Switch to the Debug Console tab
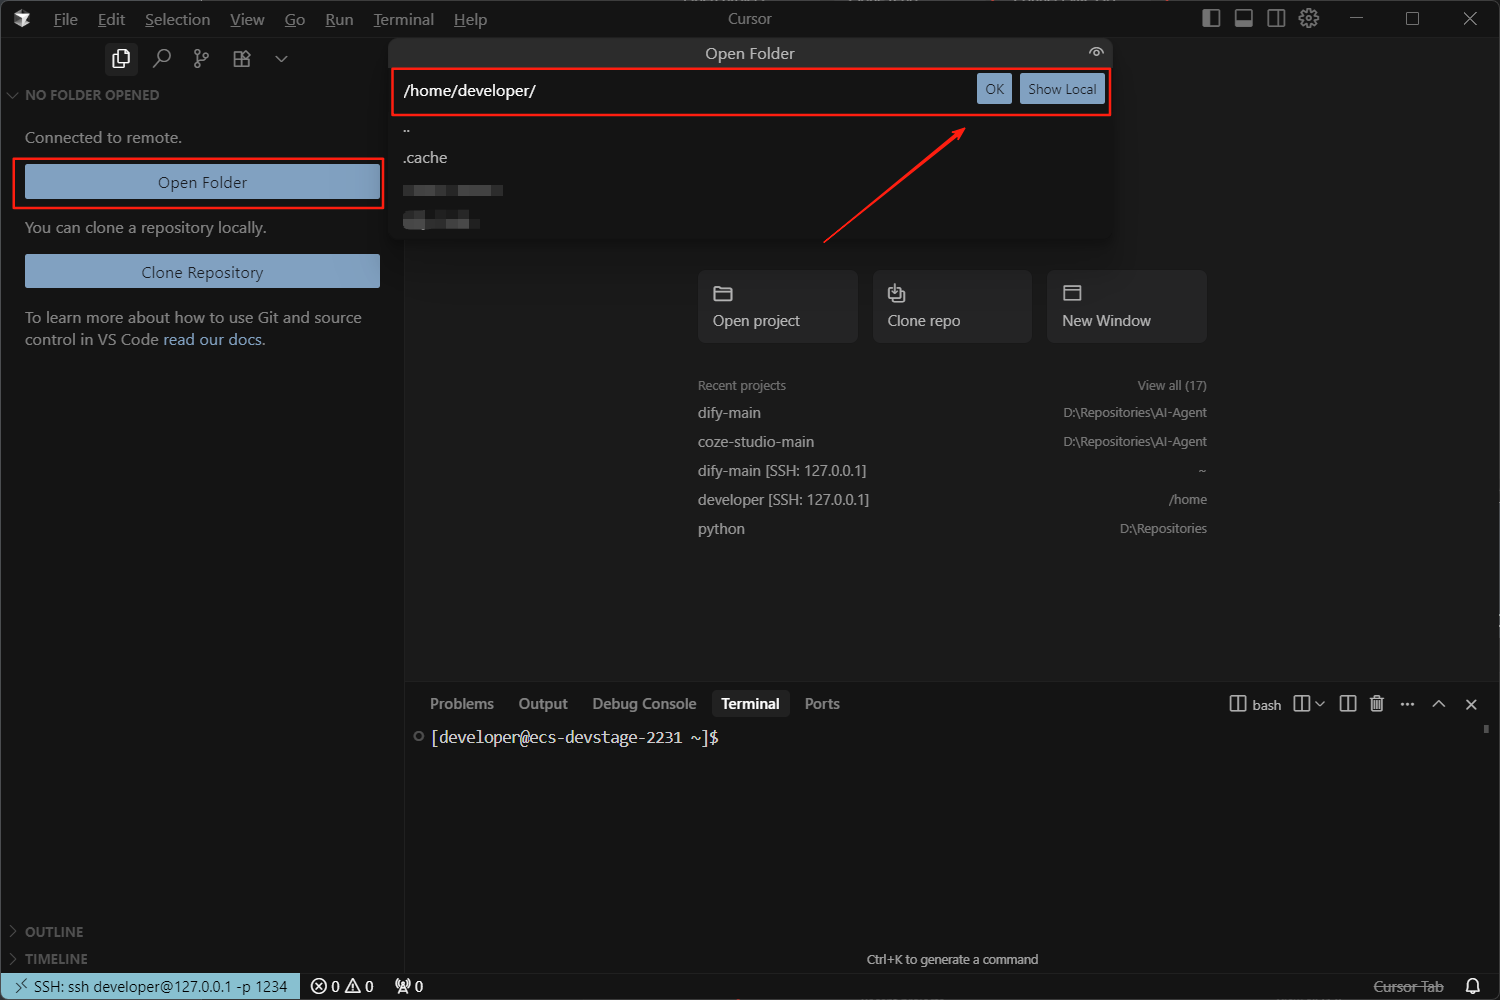This screenshot has width=1500, height=1000. point(644,704)
